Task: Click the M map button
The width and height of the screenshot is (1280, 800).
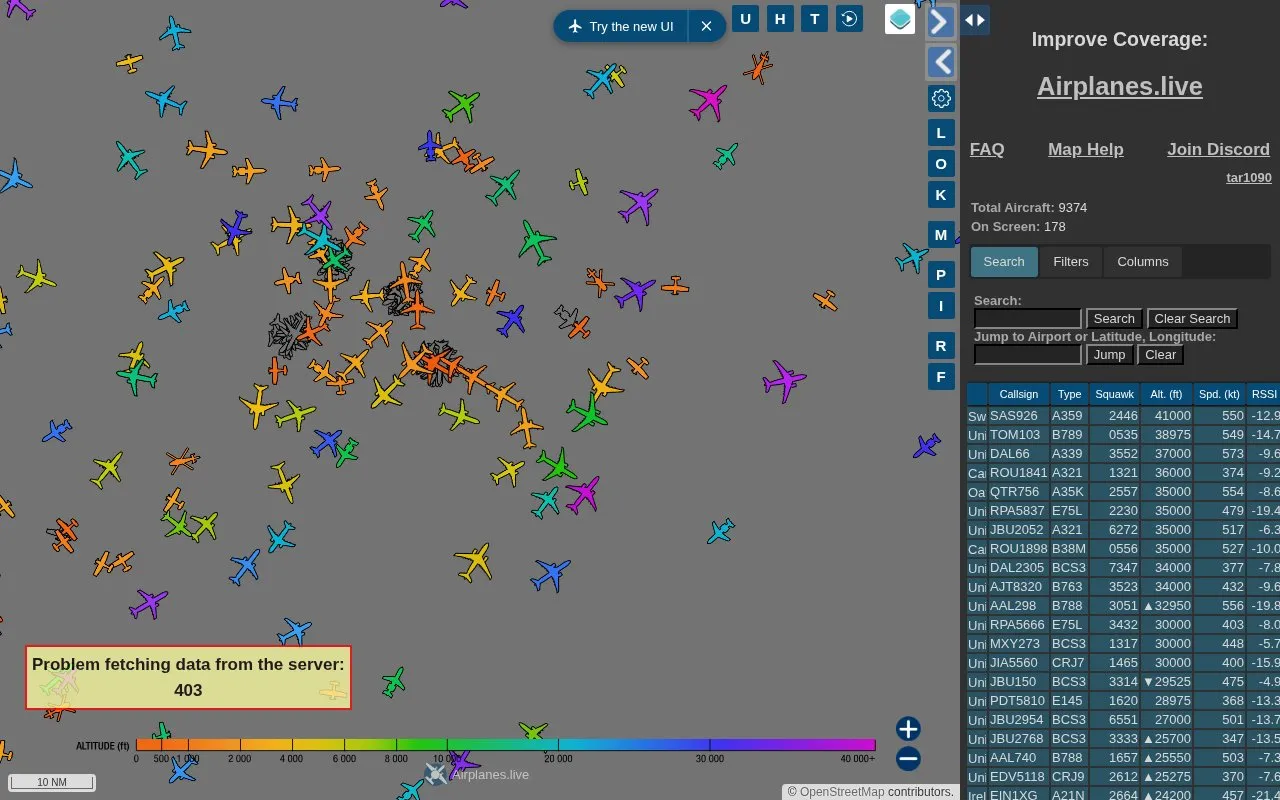Action: (x=941, y=235)
